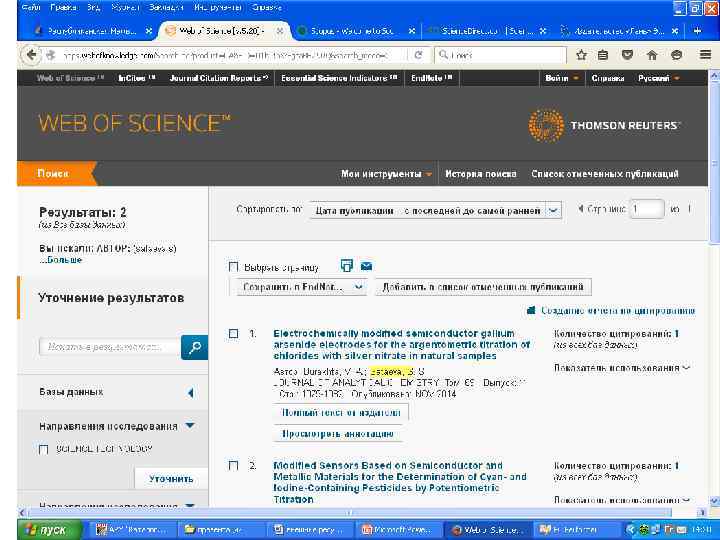Open Essential Science Indicators menu item
720x540 pixels.
pyautogui.click(x=339, y=79)
